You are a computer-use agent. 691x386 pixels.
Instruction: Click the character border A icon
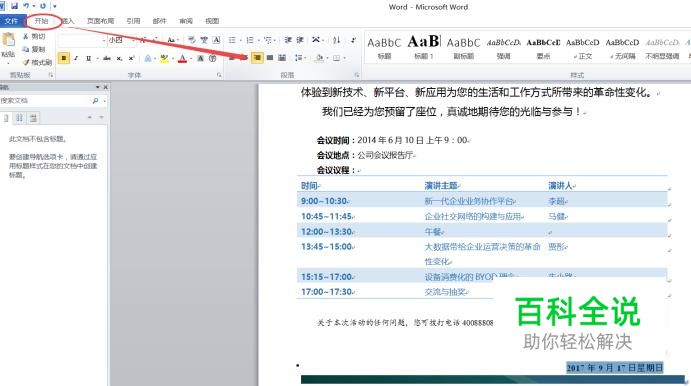pos(216,40)
